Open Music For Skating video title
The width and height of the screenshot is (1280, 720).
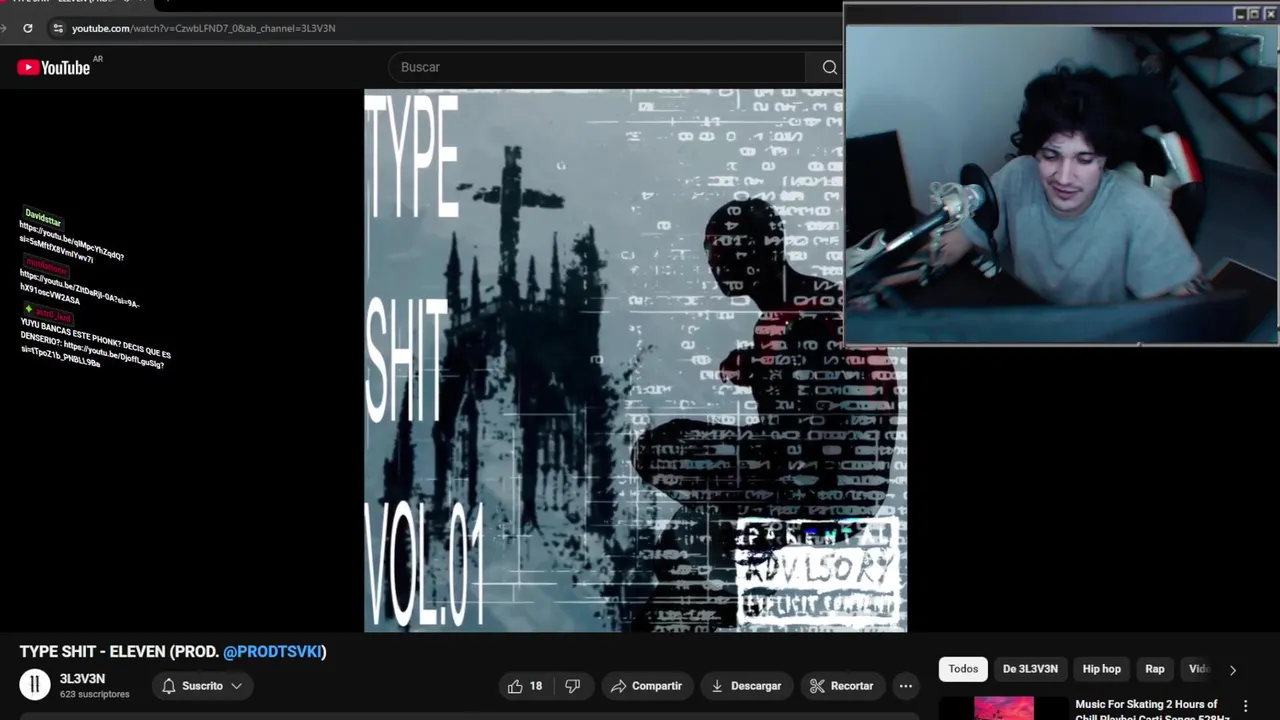point(1150,710)
